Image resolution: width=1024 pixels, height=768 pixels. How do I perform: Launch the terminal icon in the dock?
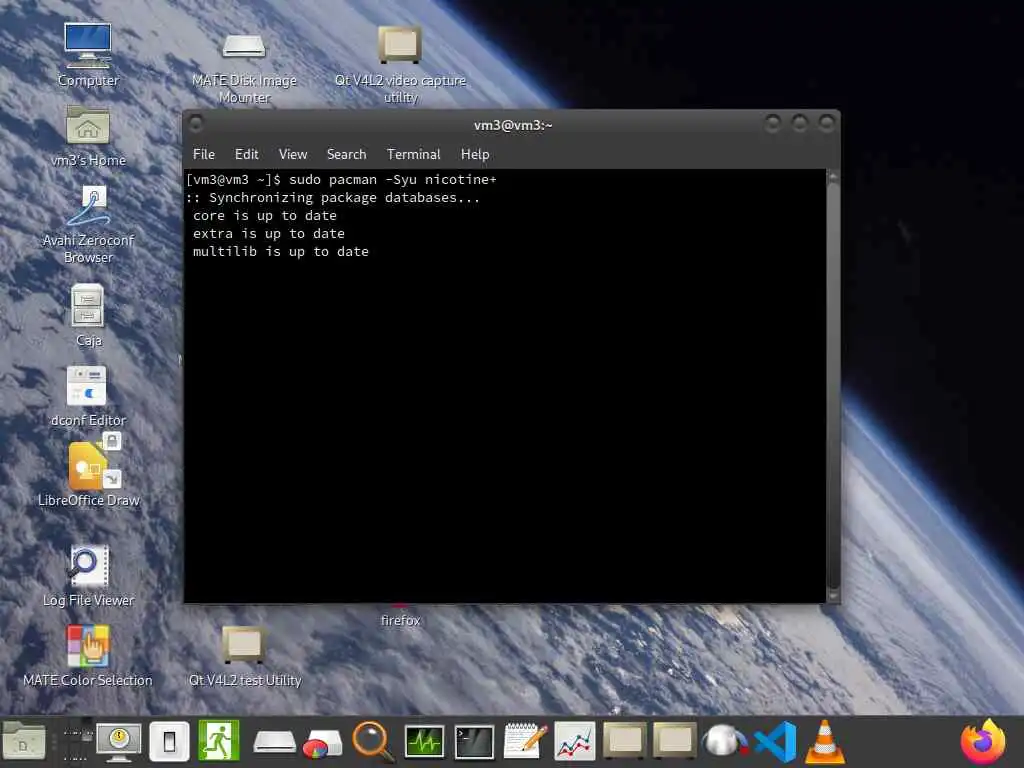(474, 742)
